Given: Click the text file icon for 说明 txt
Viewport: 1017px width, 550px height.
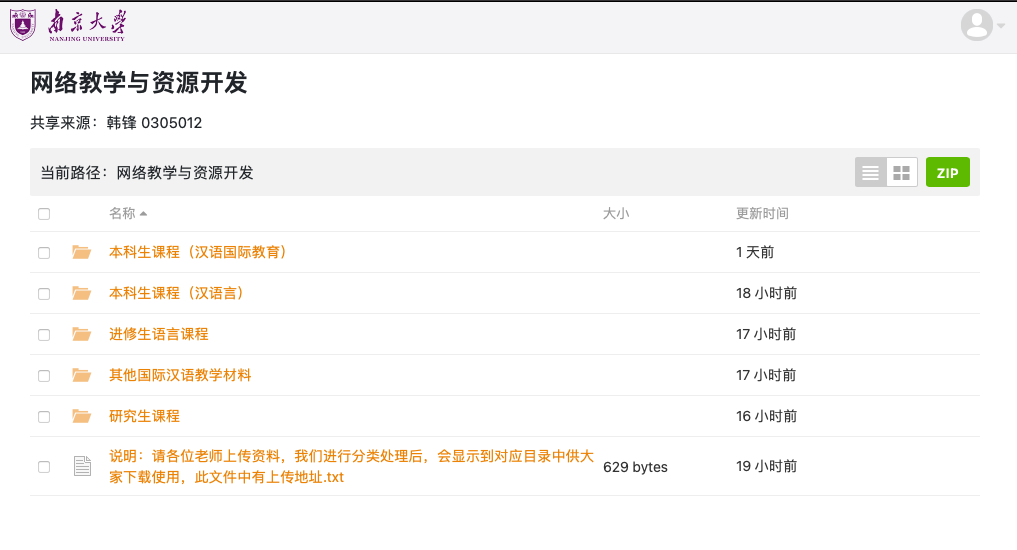Looking at the screenshot, I should click(x=82, y=466).
